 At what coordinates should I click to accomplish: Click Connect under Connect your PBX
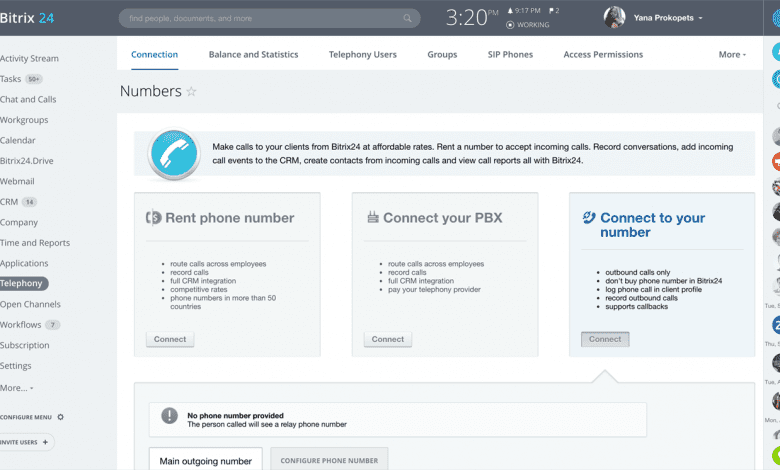tap(388, 339)
